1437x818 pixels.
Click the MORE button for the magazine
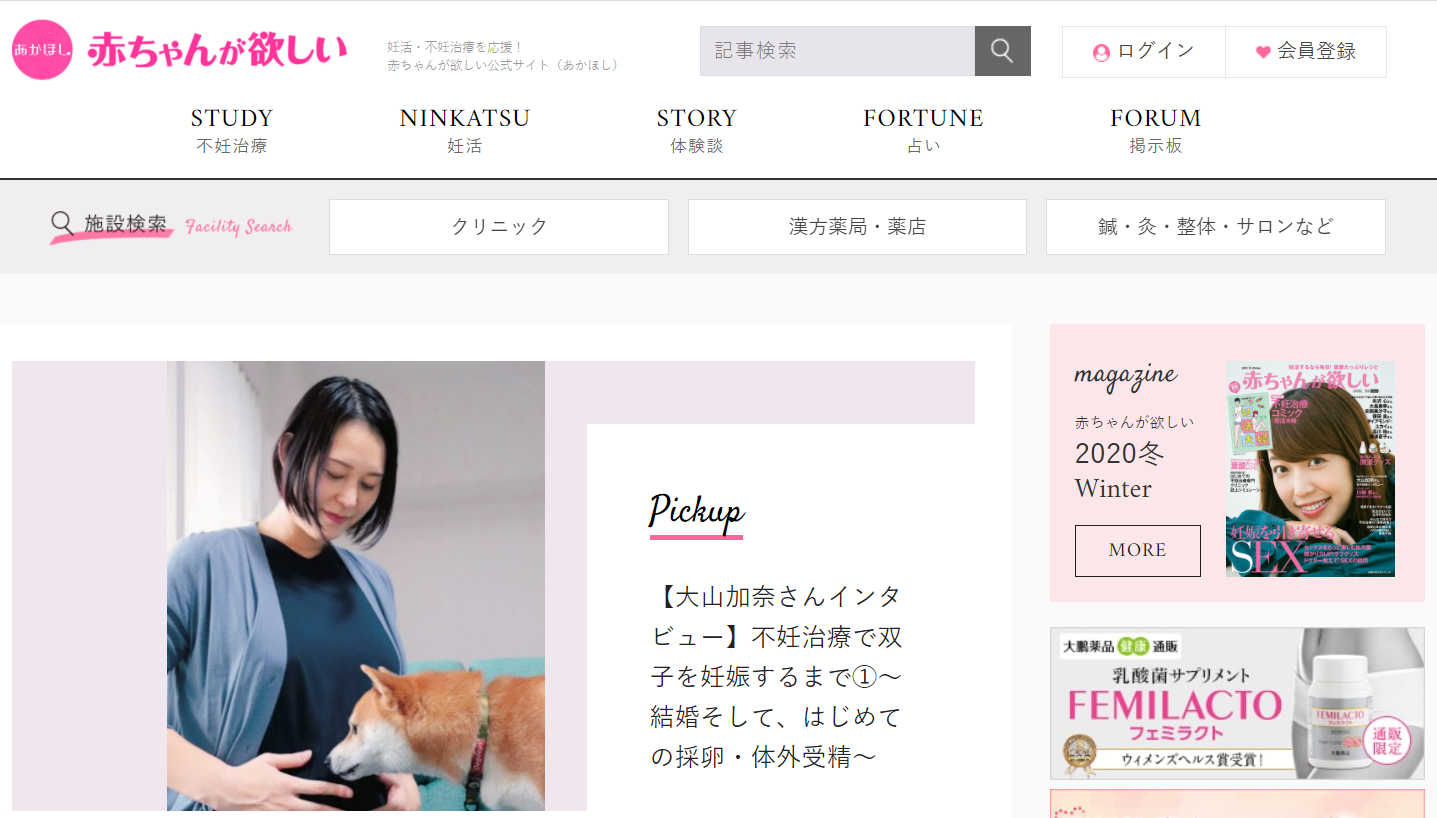point(1138,551)
